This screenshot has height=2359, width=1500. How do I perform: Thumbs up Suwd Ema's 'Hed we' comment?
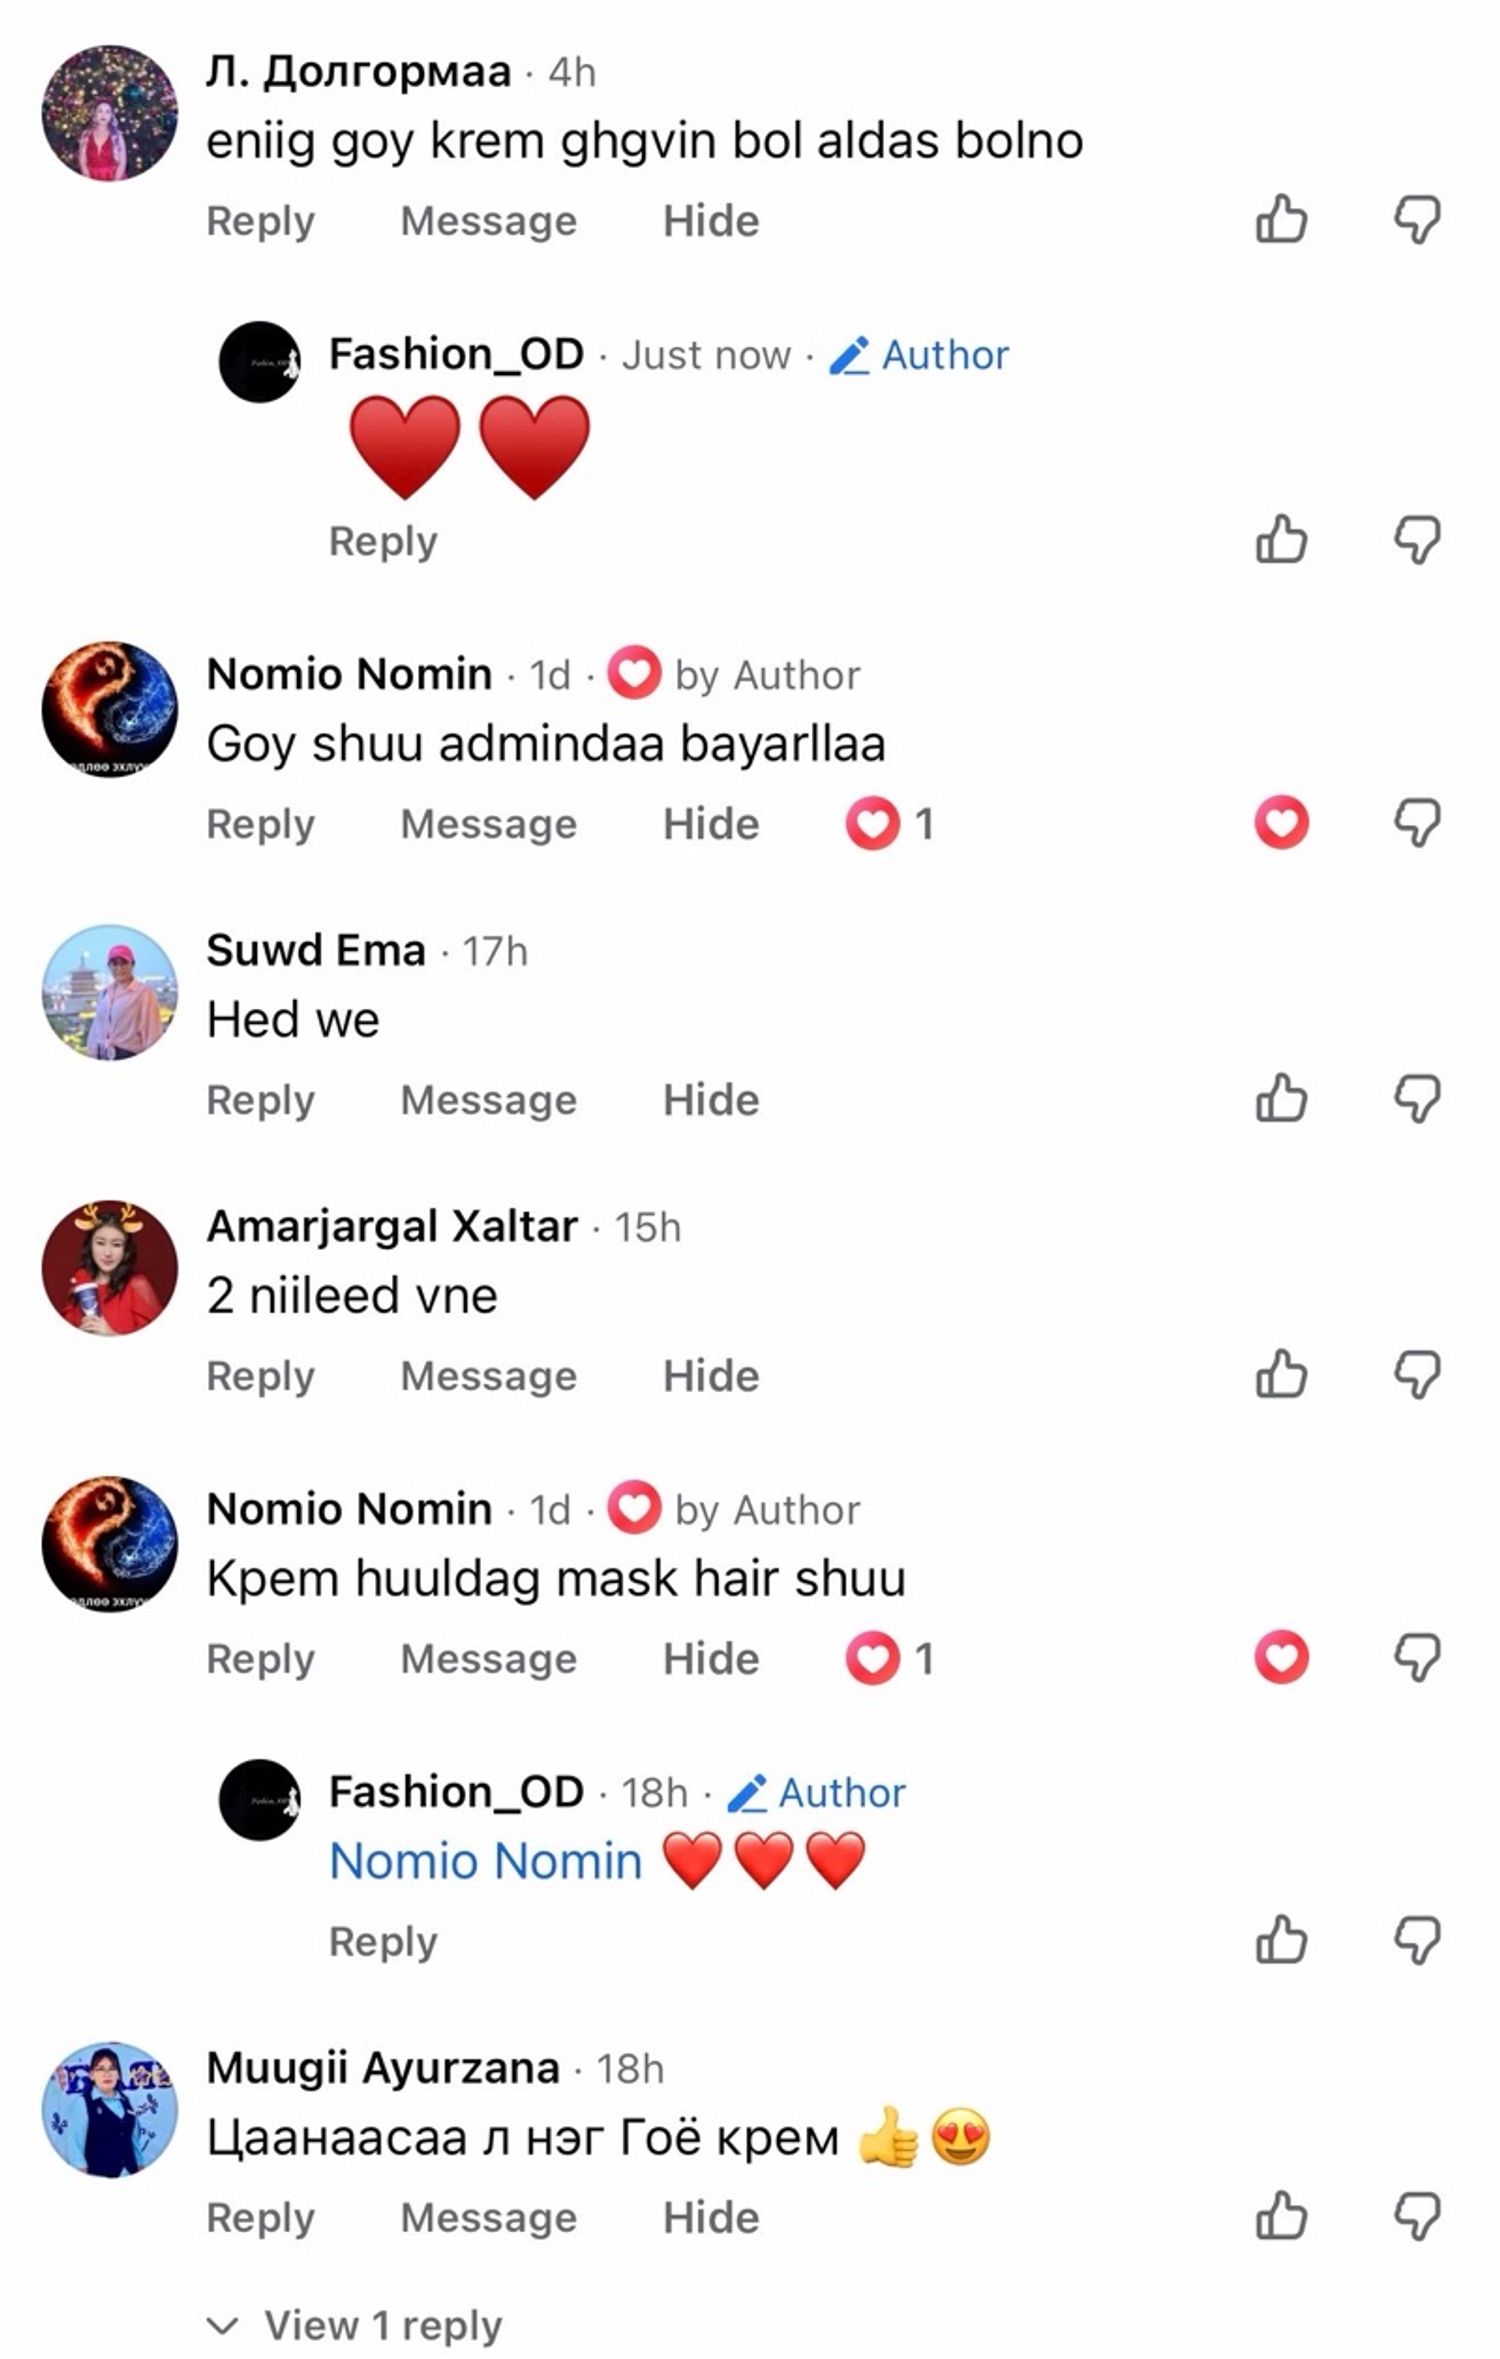(x=1281, y=1098)
